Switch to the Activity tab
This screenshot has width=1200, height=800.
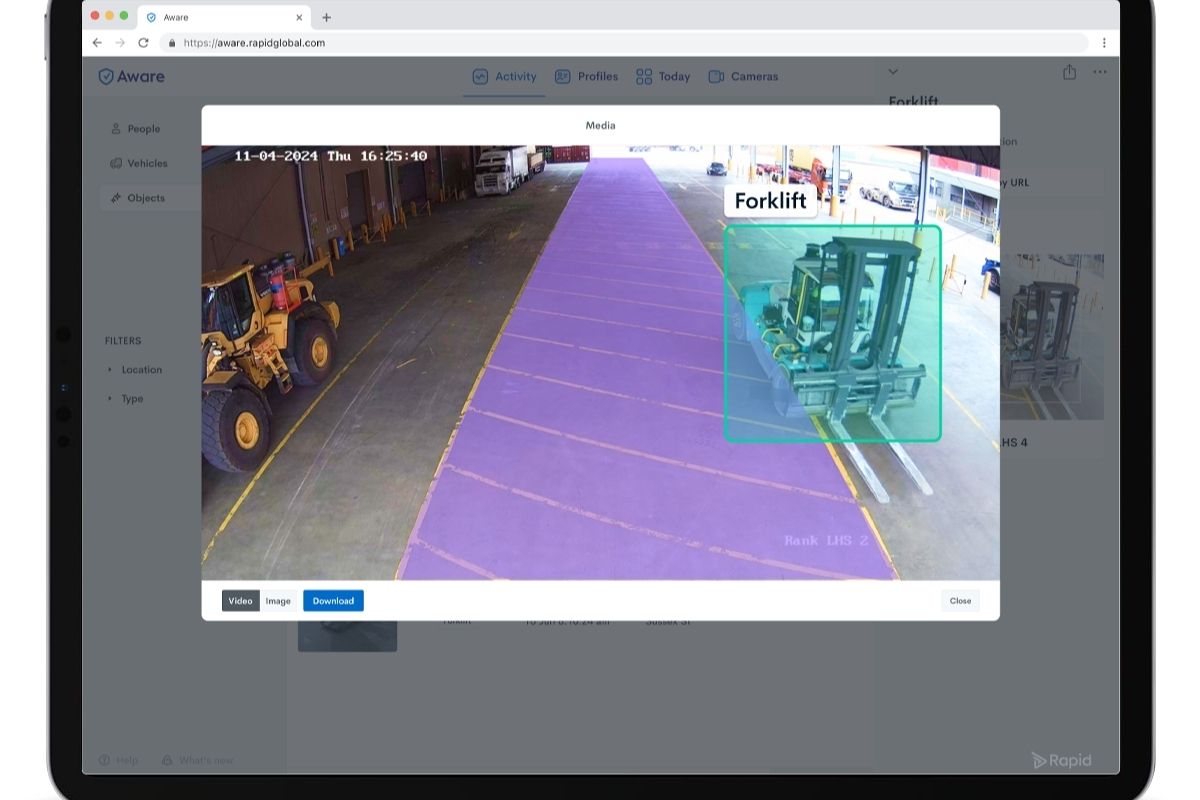coord(514,76)
